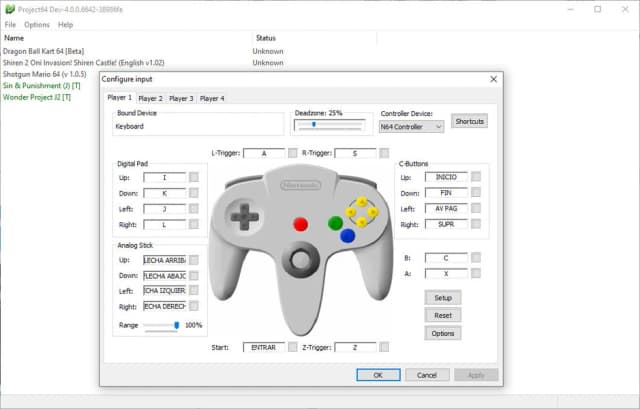Open the Controller Device dropdown
The height and width of the screenshot is (409, 640).
(x=411, y=127)
